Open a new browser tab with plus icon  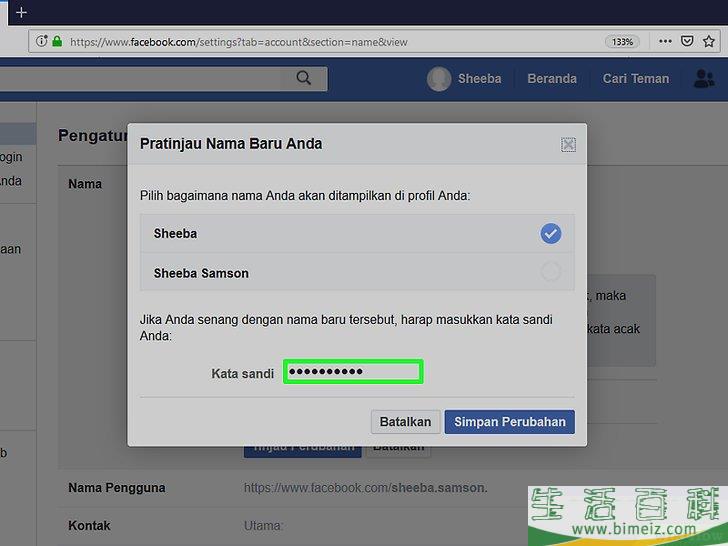(x=21, y=12)
